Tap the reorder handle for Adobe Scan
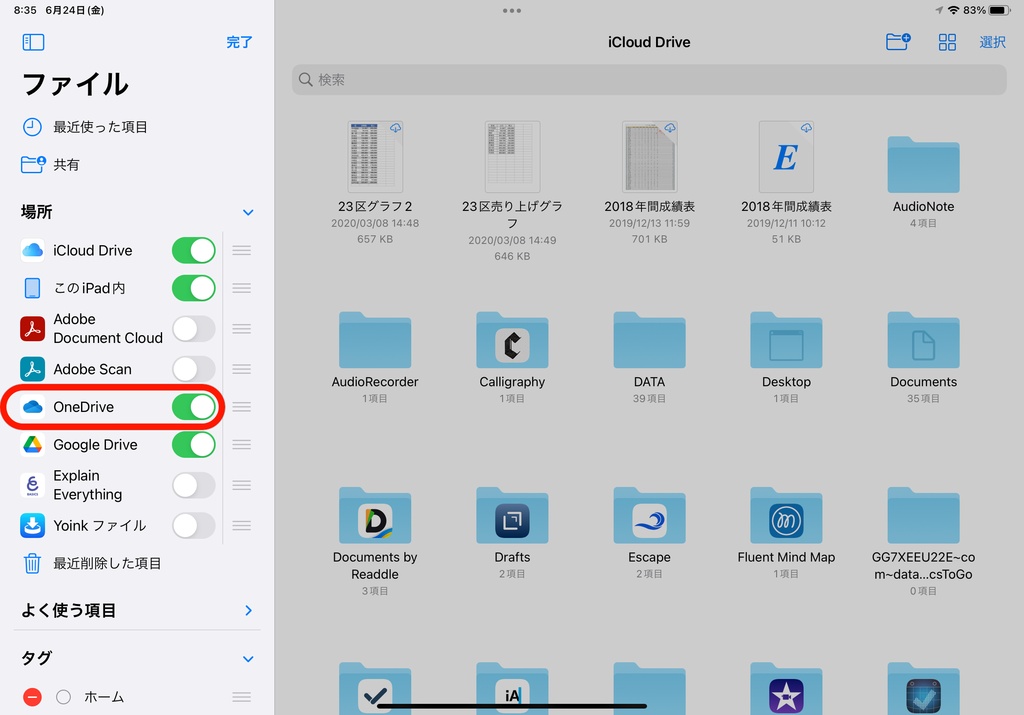Viewport: 1024px width, 715px height. pos(242,369)
